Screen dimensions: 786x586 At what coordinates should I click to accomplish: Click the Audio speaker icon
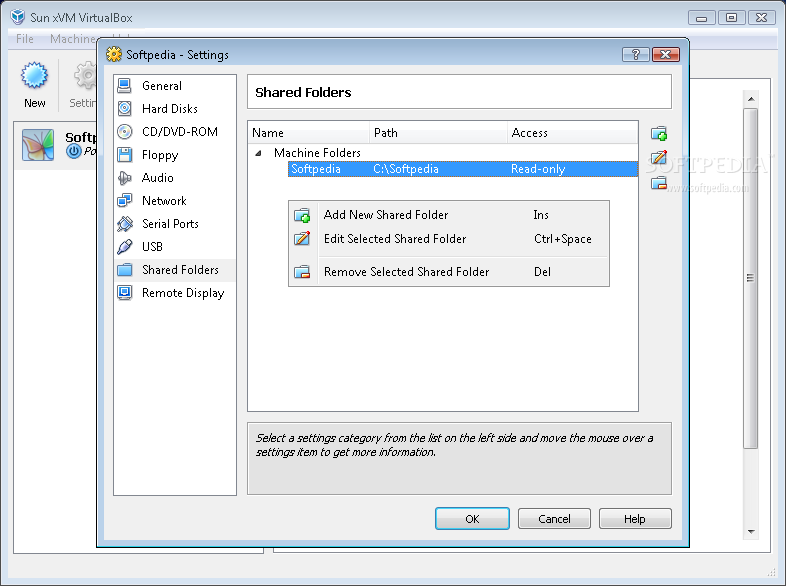[124, 178]
